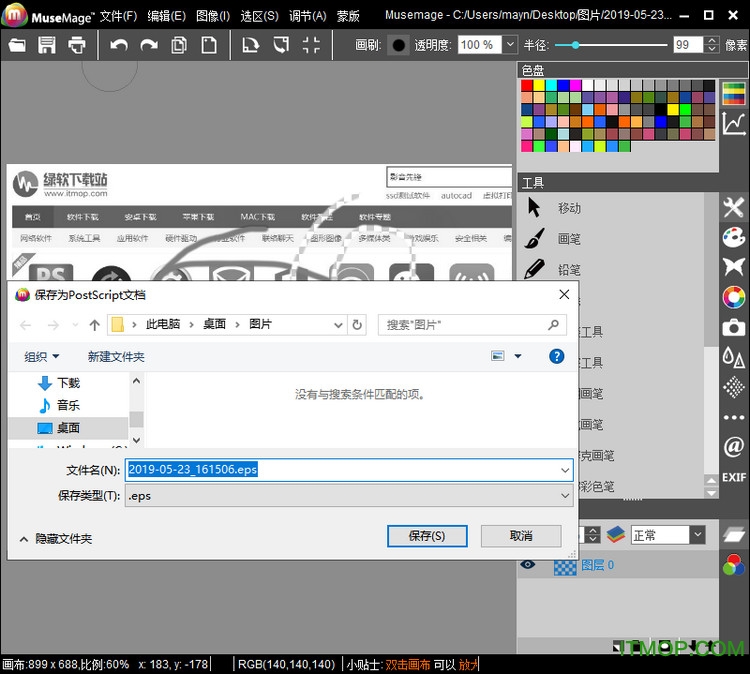The image size is (750, 674).
Task: Click the three dots more icon
Action: click(734, 418)
